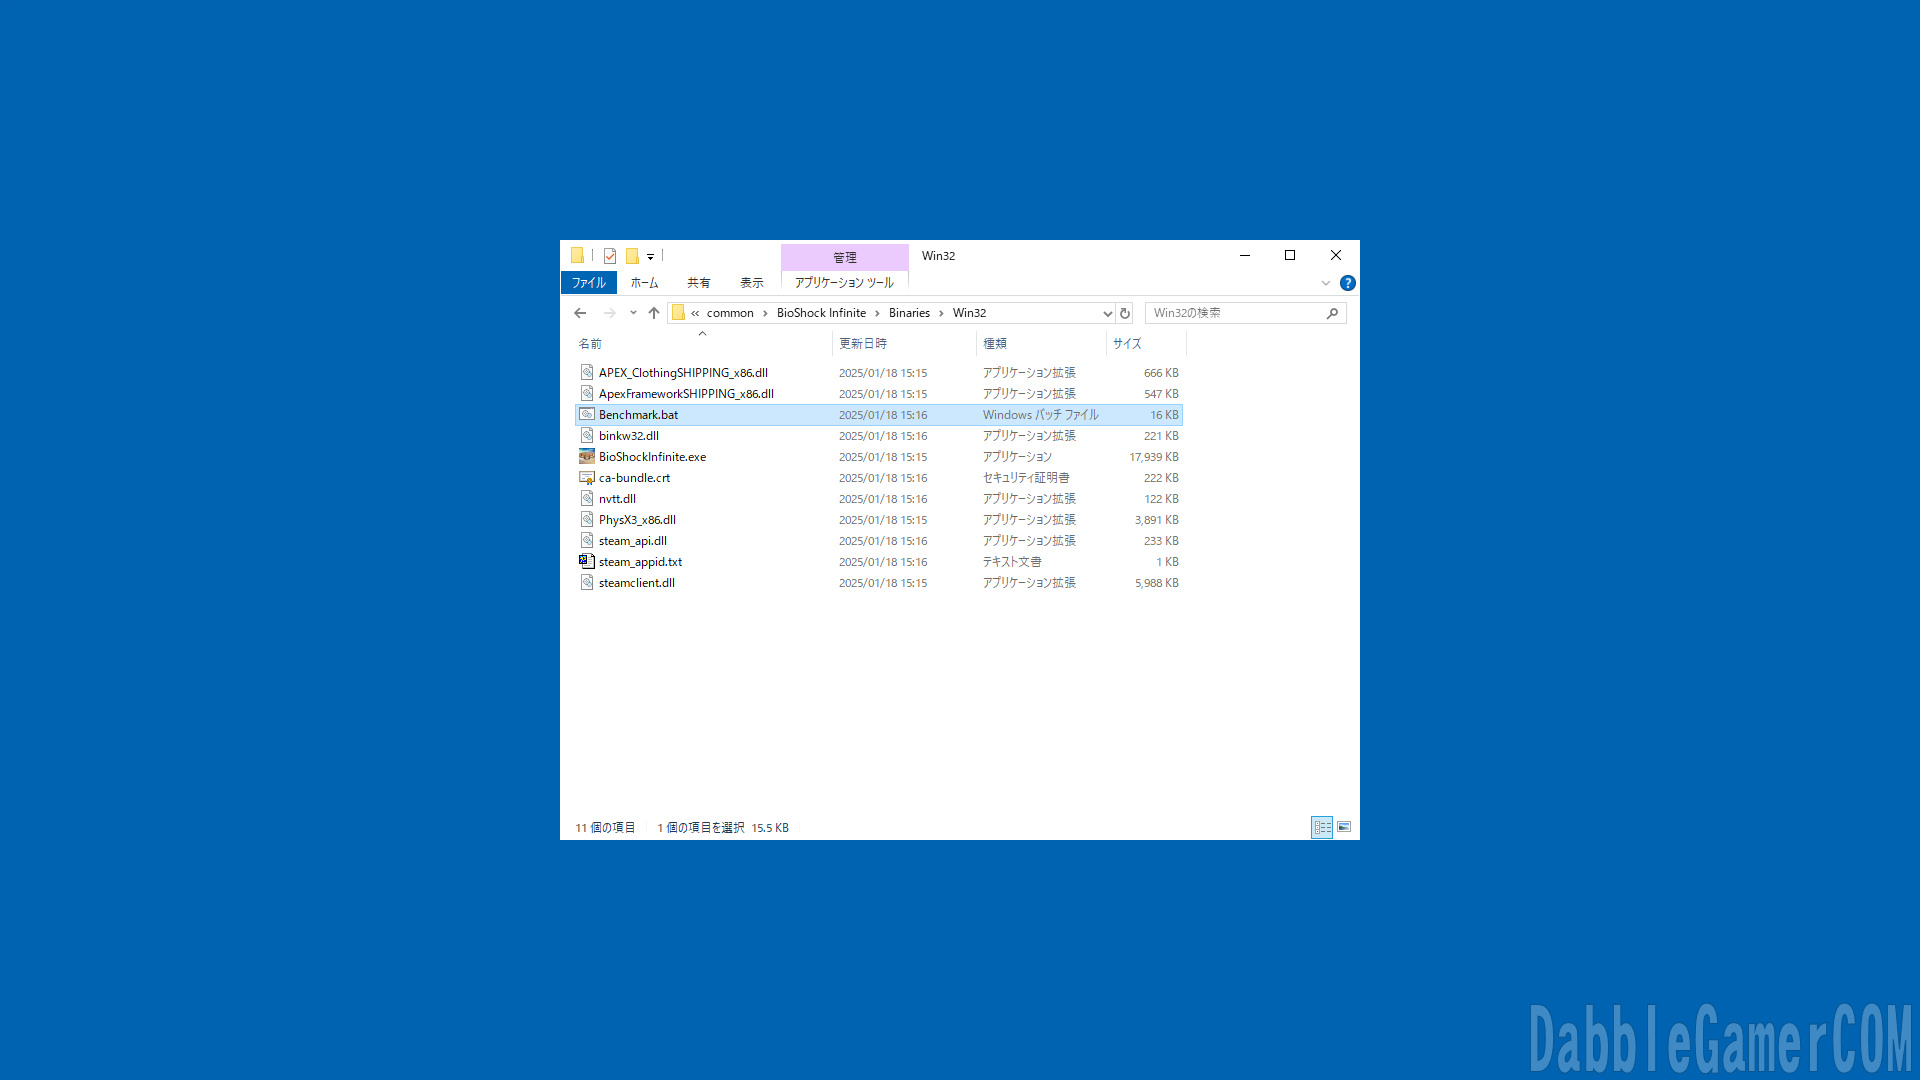Viewport: 1920px width, 1080px height.
Task: Open the chevron after BioShock Infinite in the path
Action: (x=877, y=313)
